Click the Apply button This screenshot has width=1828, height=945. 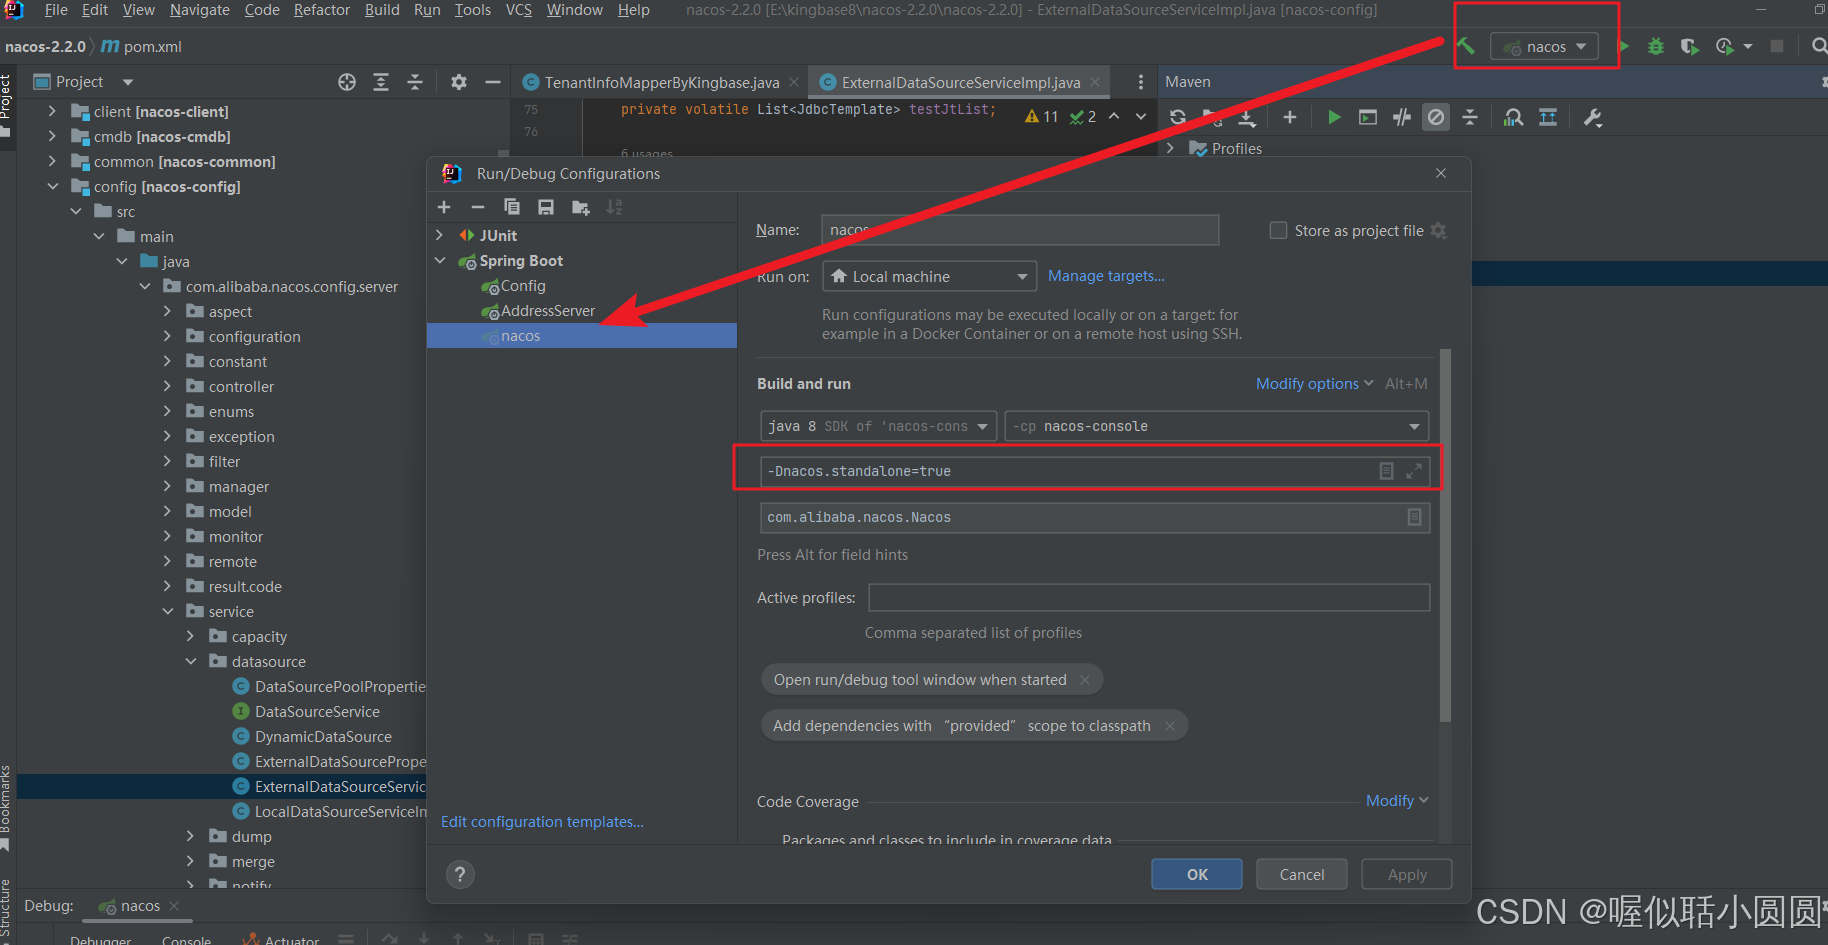pyautogui.click(x=1407, y=874)
